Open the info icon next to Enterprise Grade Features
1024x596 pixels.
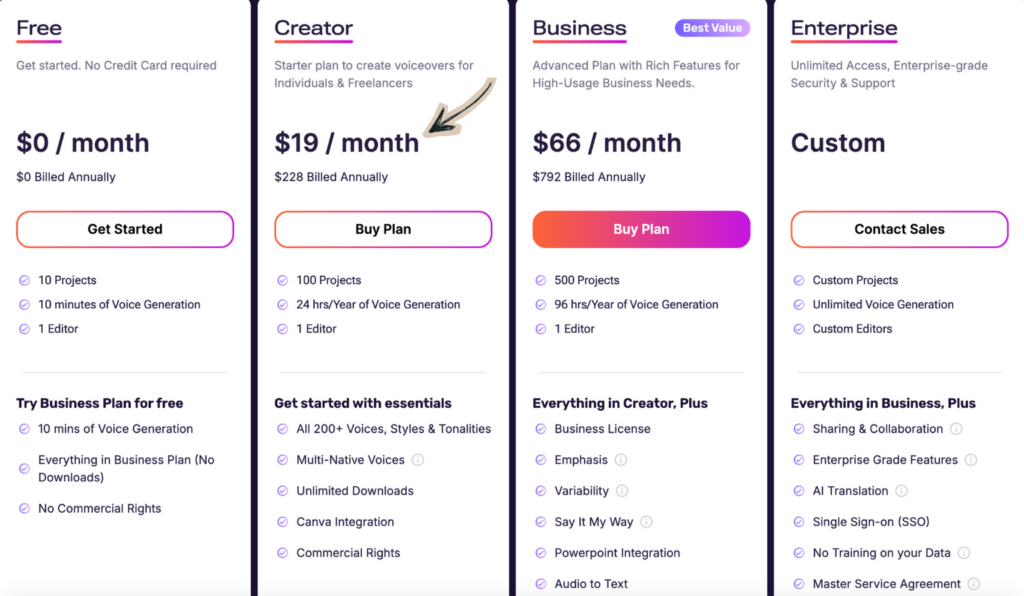click(x=970, y=460)
